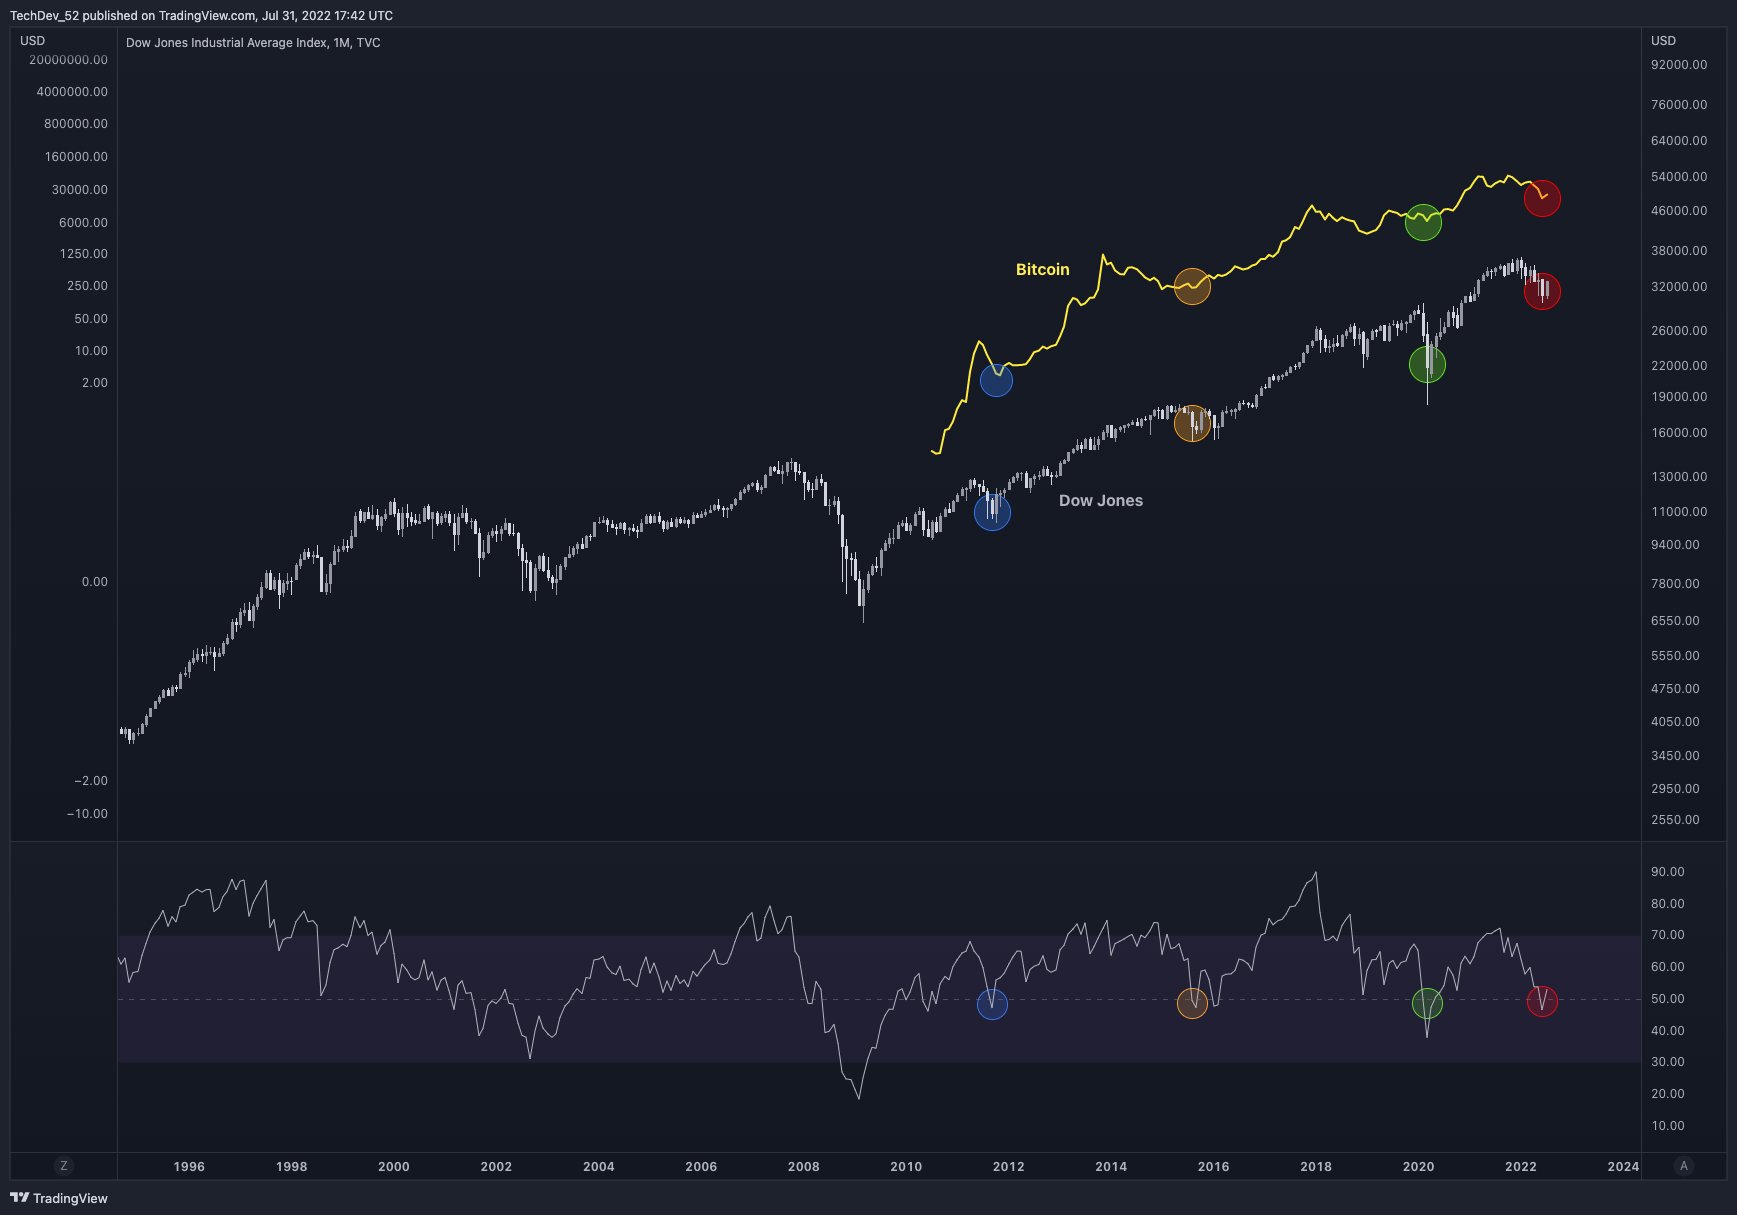Screen dimensions: 1737x1215
Task: Click the 2020 label on time axis
Action: [x=1418, y=1167]
